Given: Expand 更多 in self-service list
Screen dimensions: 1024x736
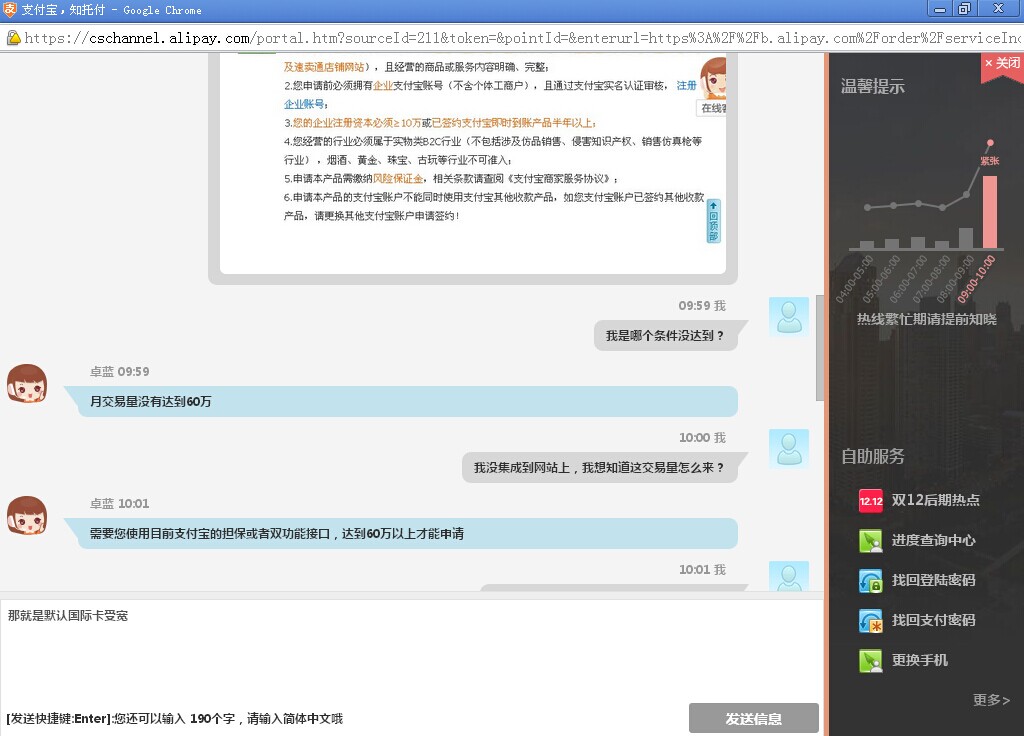Looking at the screenshot, I should click(991, 700).
